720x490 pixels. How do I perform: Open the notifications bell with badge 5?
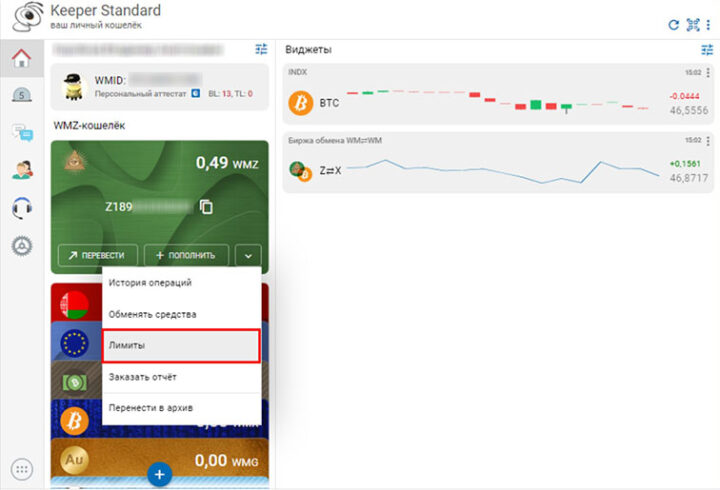[22, 95]
